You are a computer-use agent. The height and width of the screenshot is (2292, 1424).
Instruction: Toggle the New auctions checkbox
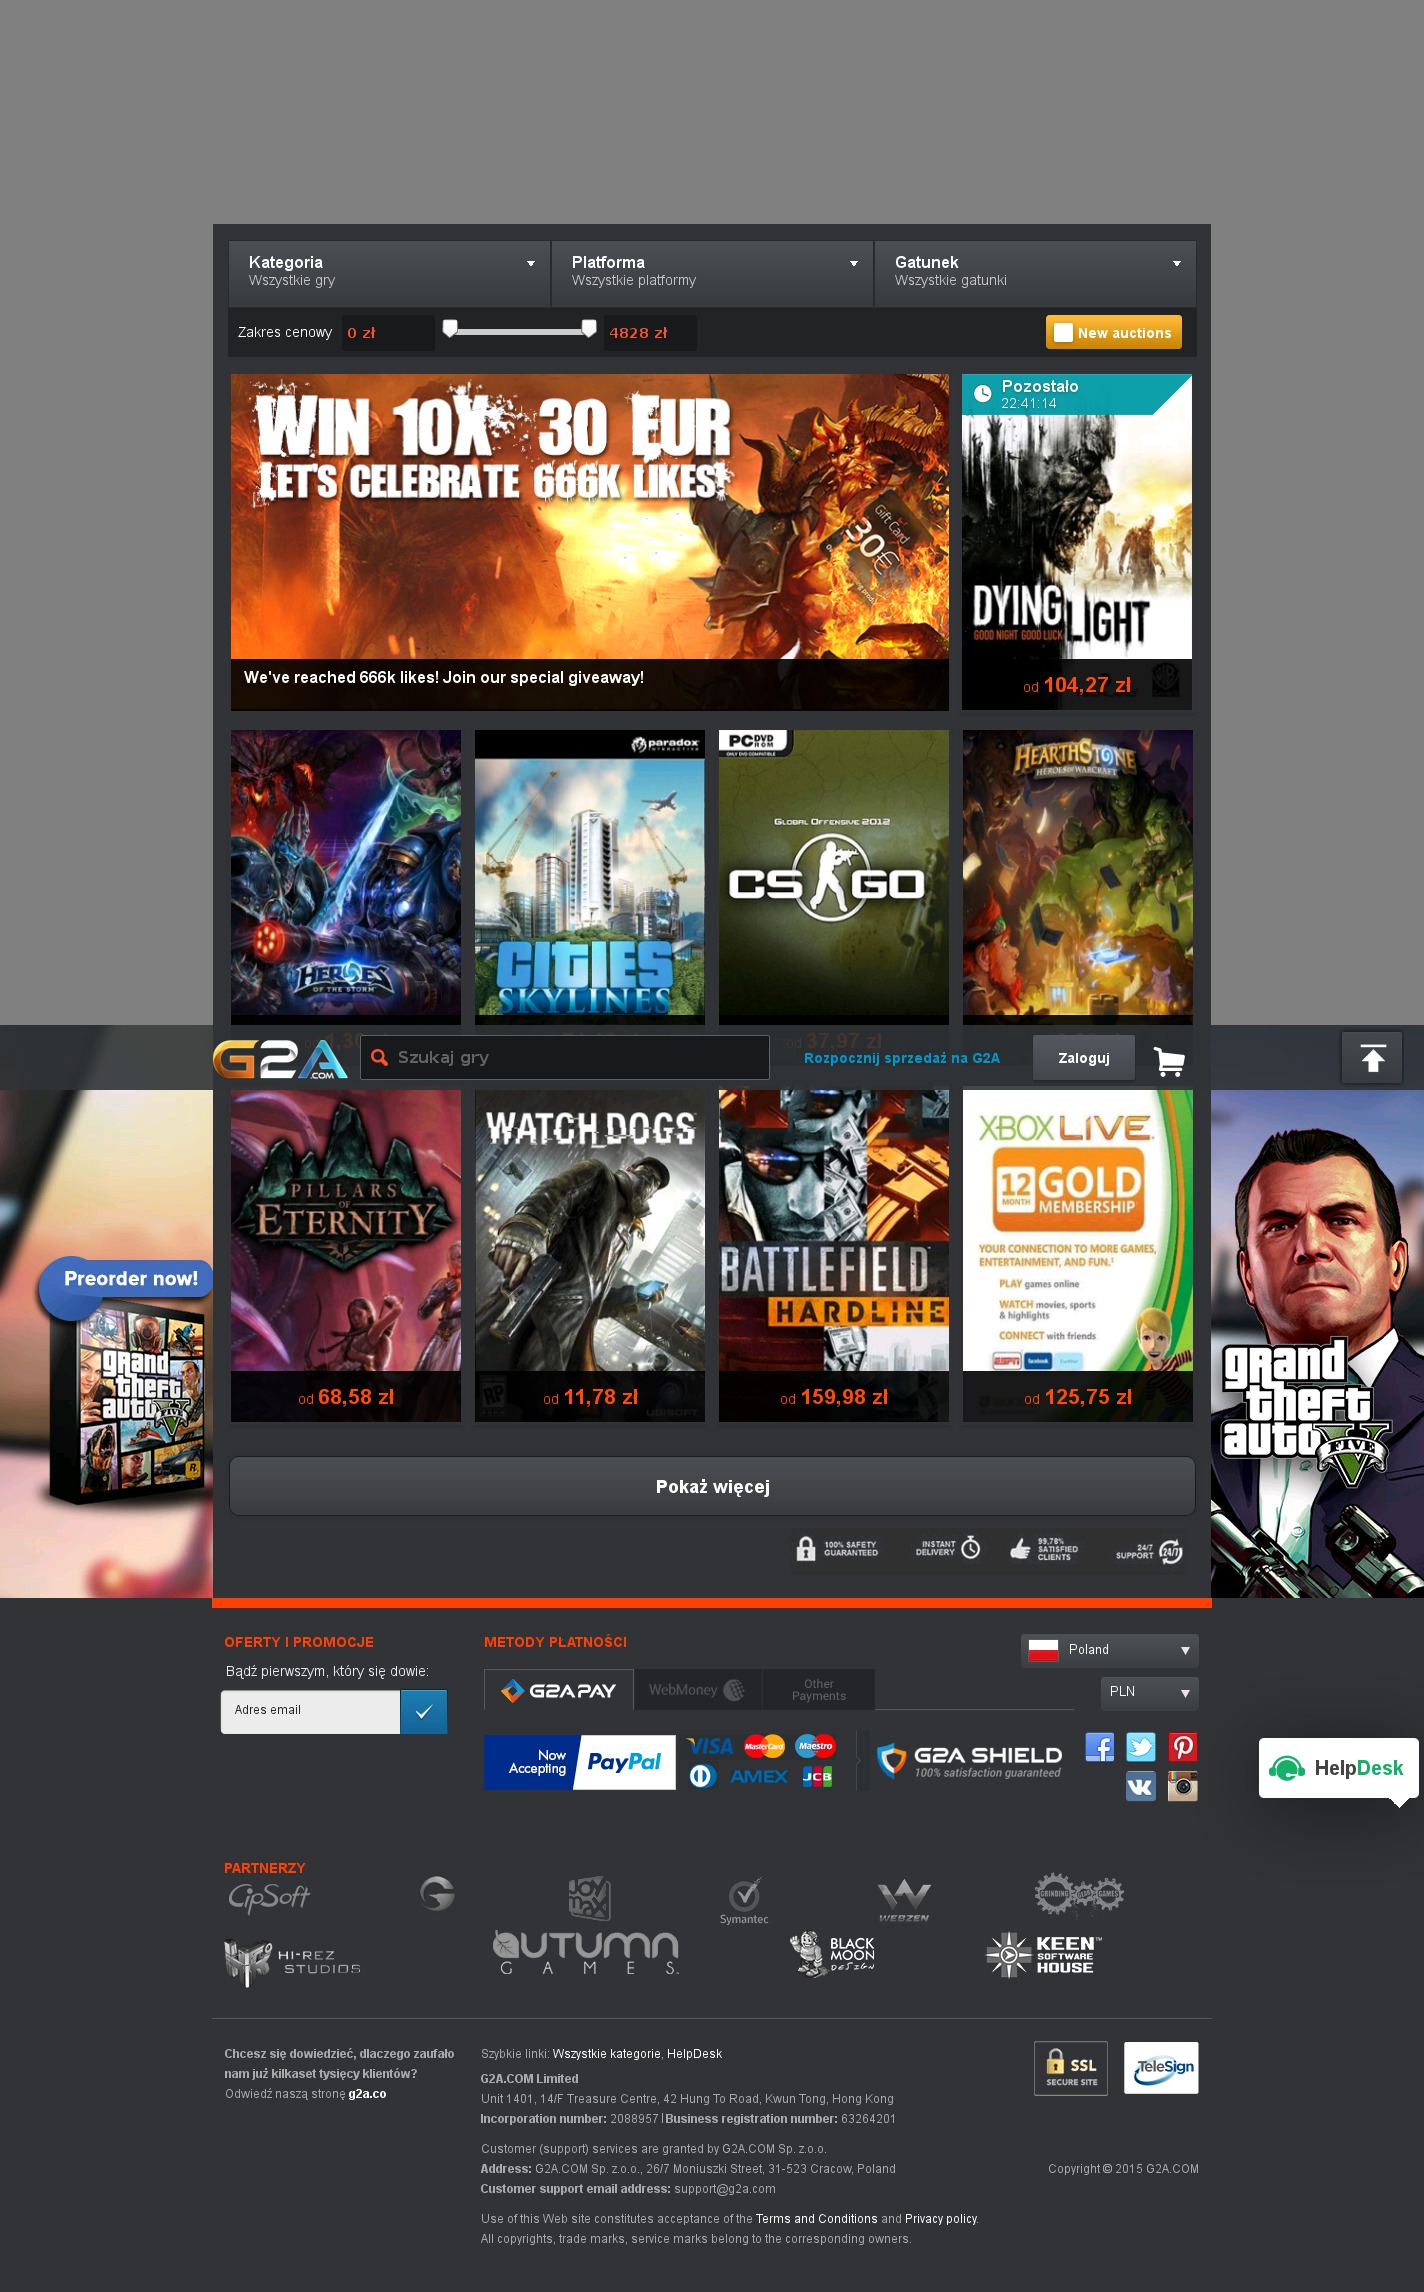1063,333
